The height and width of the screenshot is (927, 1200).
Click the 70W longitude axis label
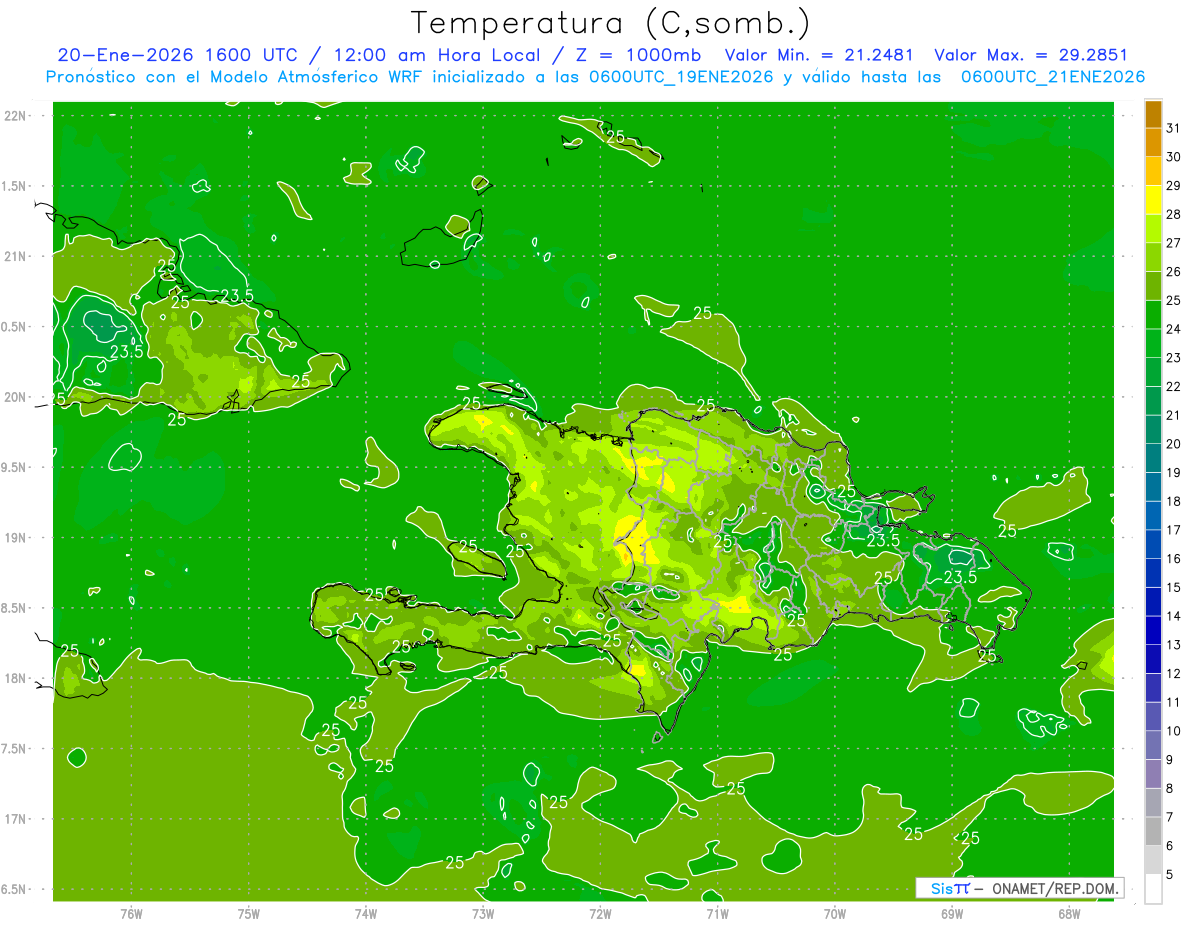(x=835, y=913)
